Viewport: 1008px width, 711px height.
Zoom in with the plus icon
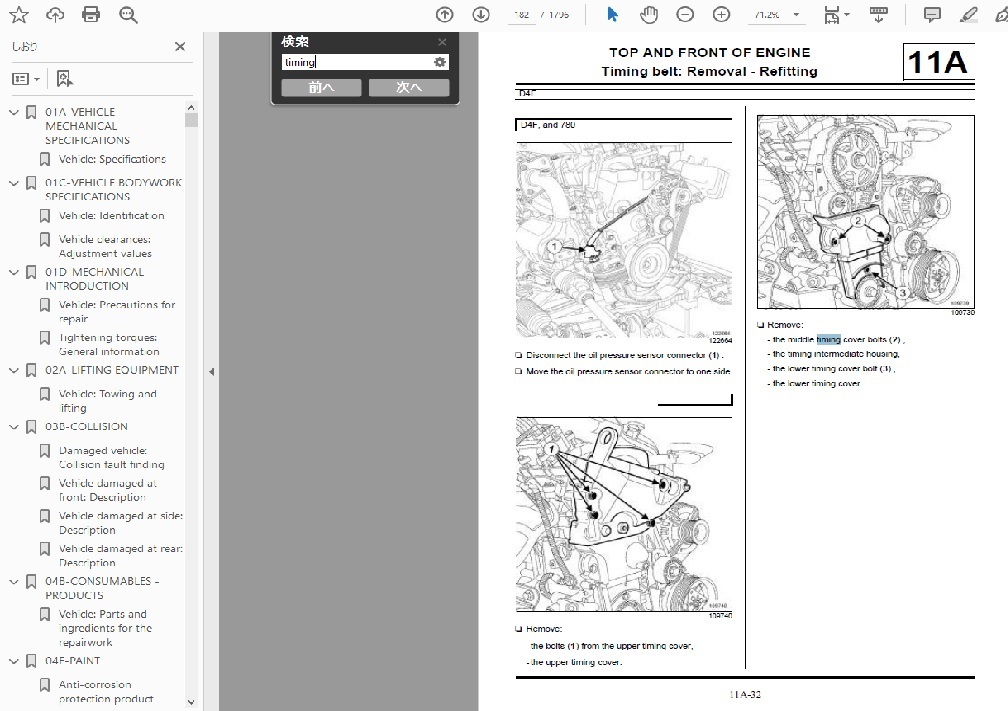pyautogui.click(x=721, y=14)
